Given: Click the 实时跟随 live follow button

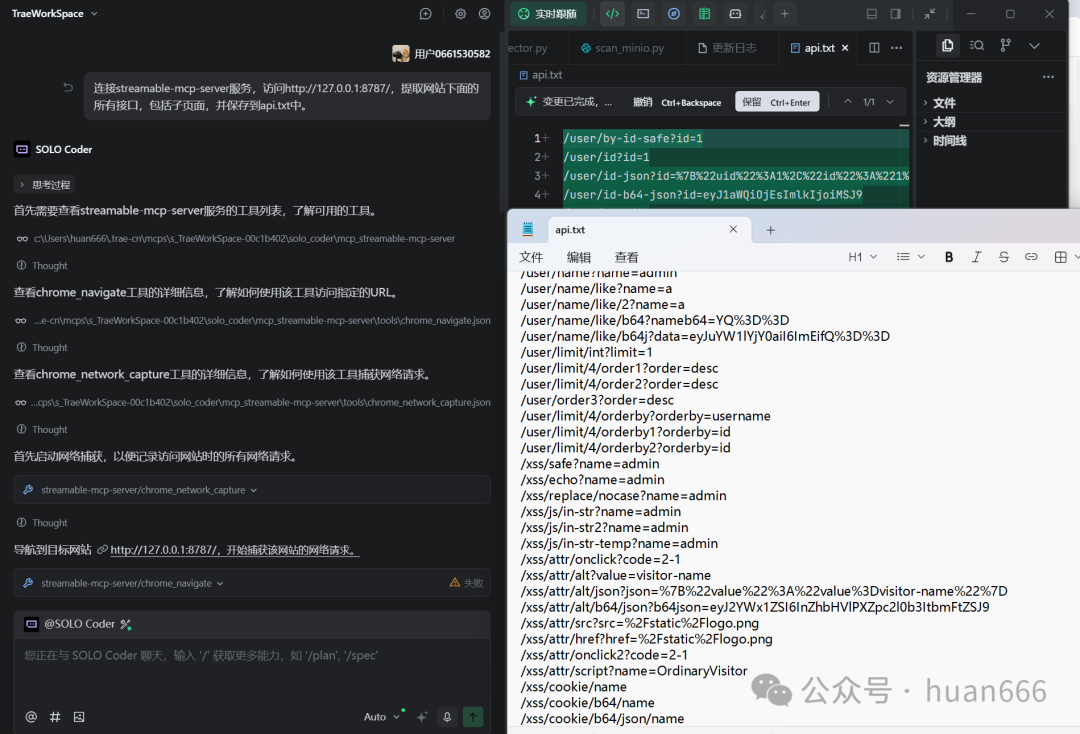Looking at the screenshot, I should [x=548, y=14].
